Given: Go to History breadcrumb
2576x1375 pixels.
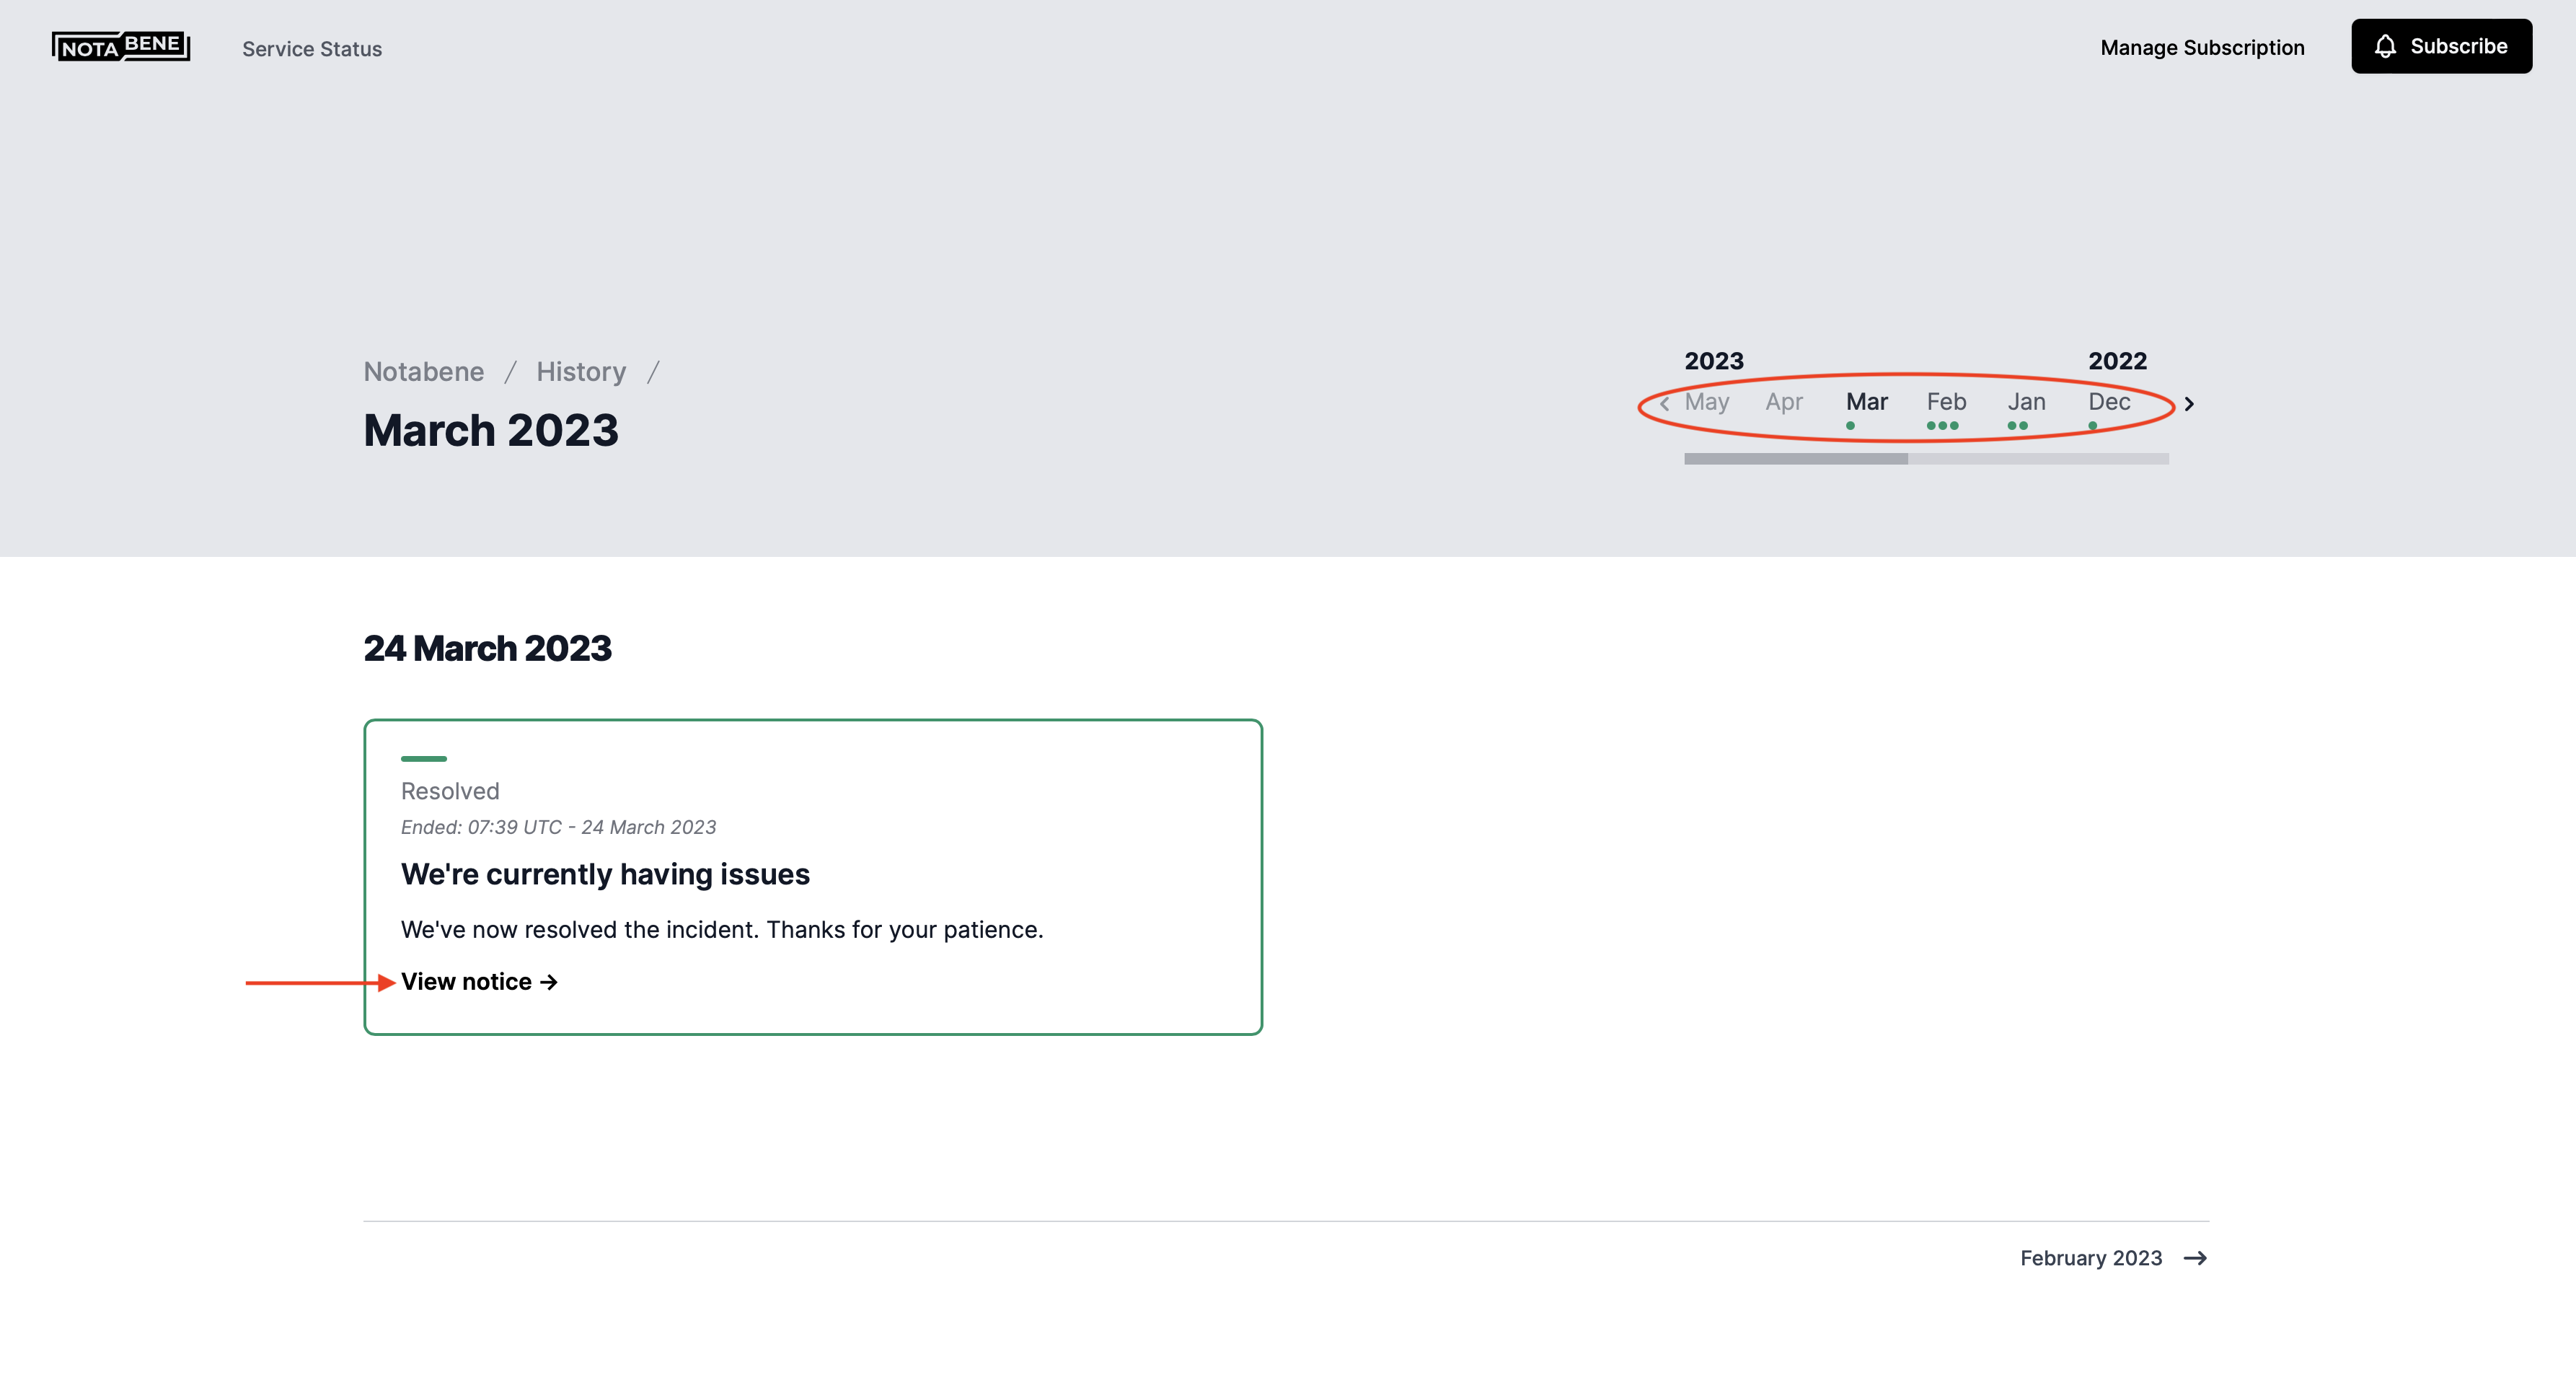Looking at the screenshot, I should coord(581,372).
